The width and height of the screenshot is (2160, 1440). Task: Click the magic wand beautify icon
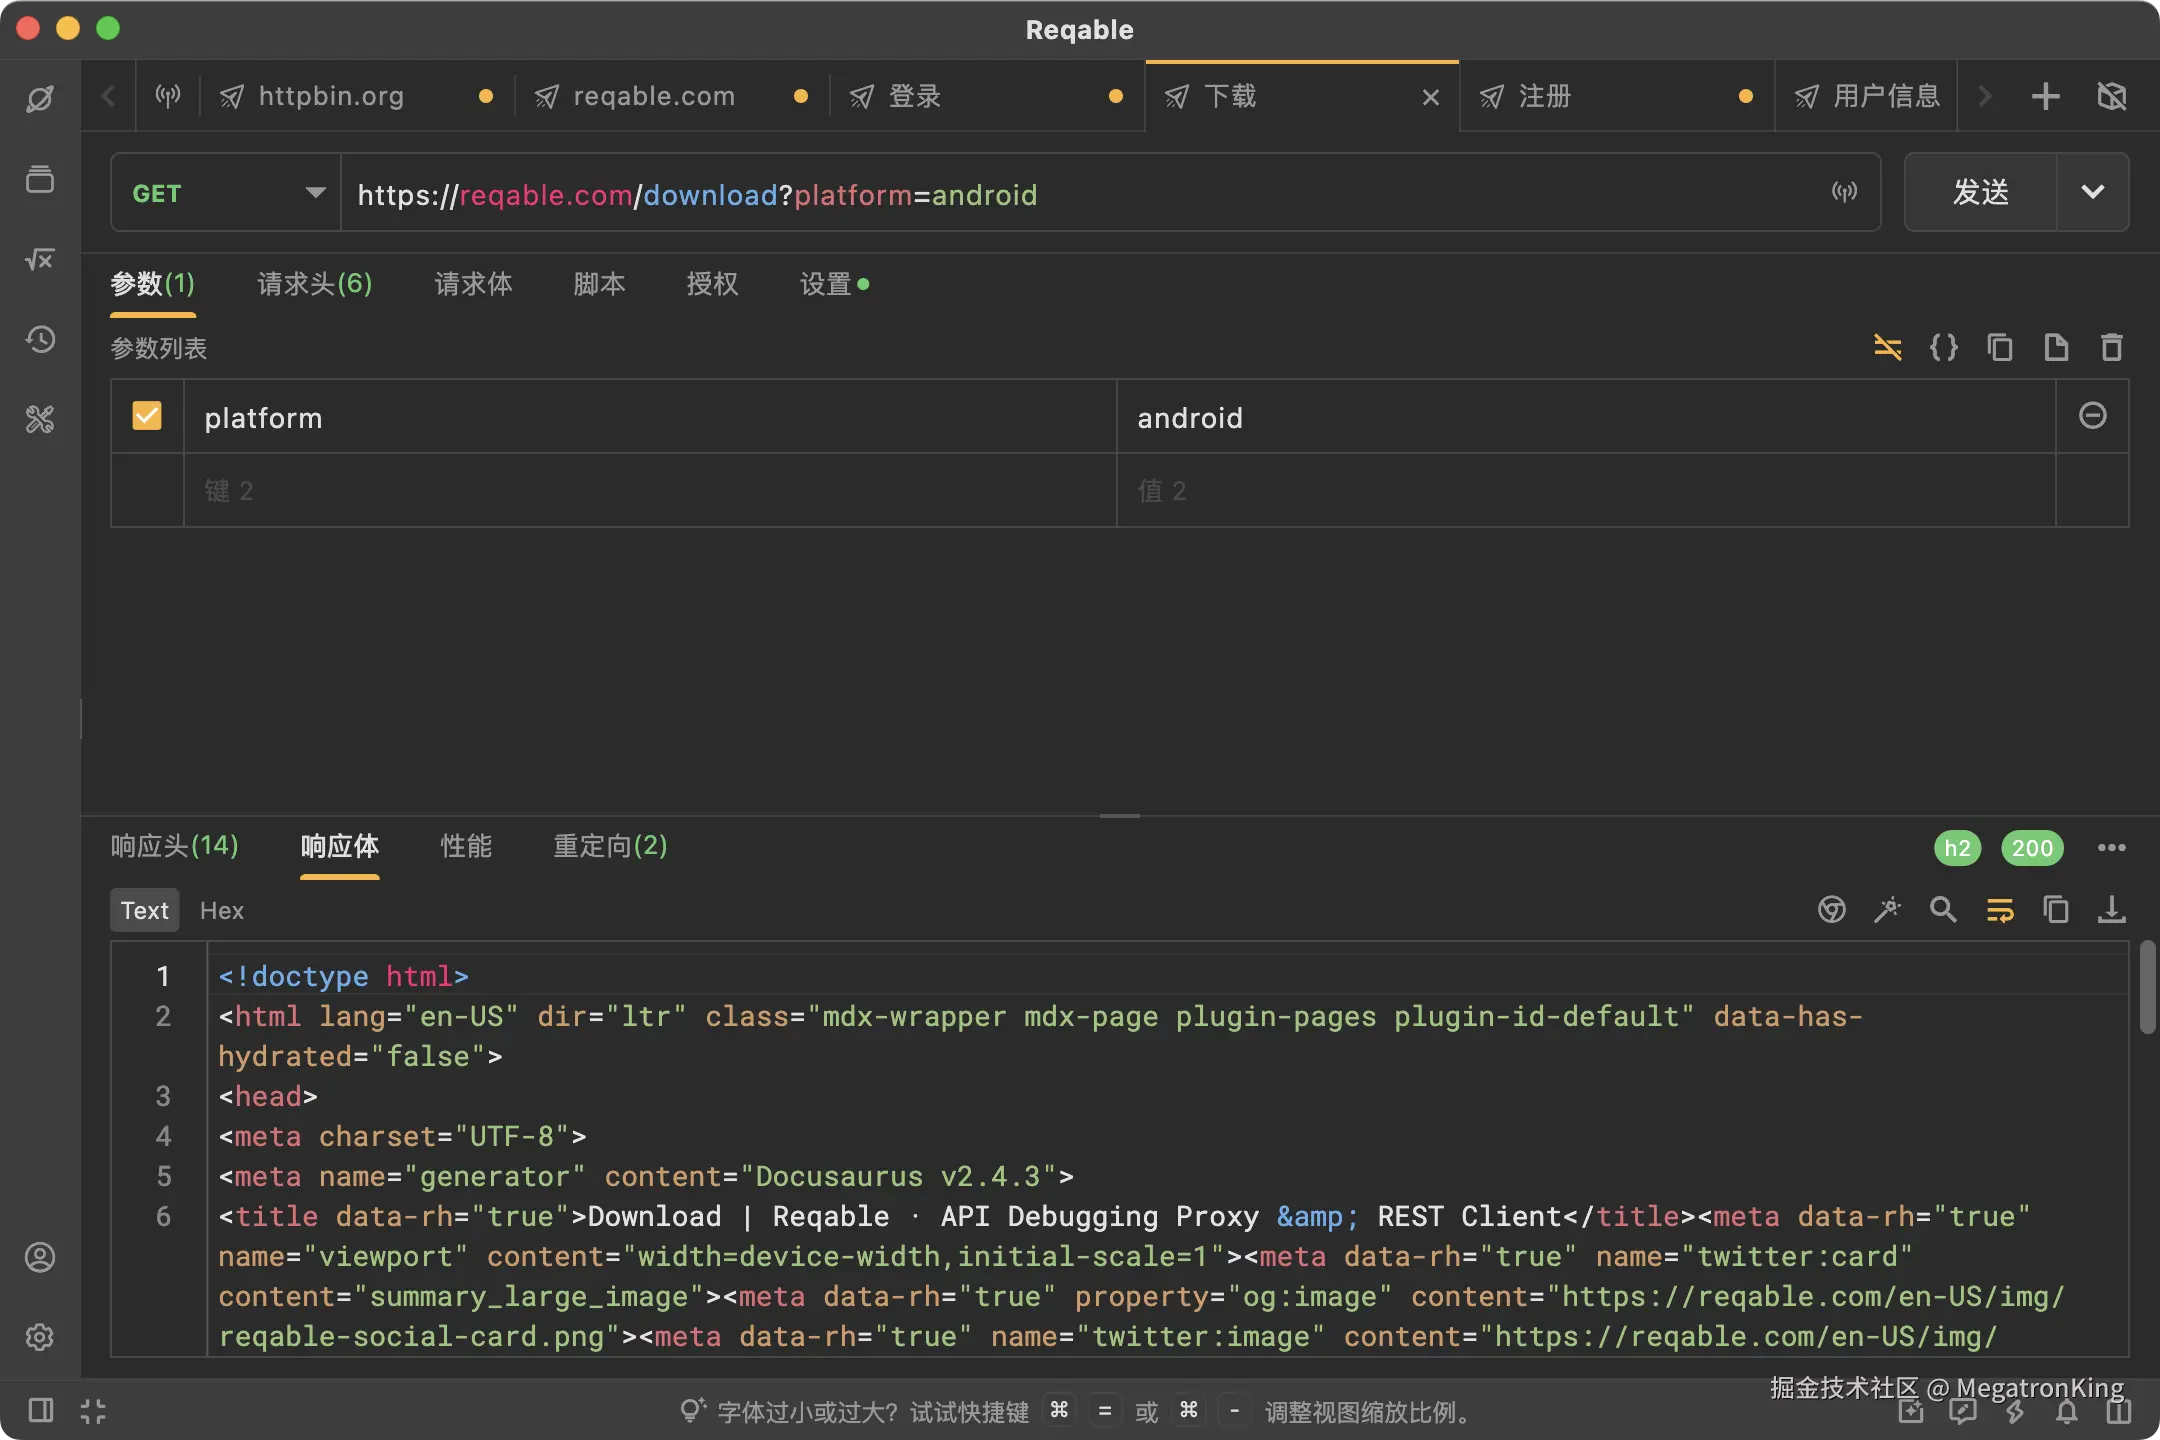point(1887,910)
